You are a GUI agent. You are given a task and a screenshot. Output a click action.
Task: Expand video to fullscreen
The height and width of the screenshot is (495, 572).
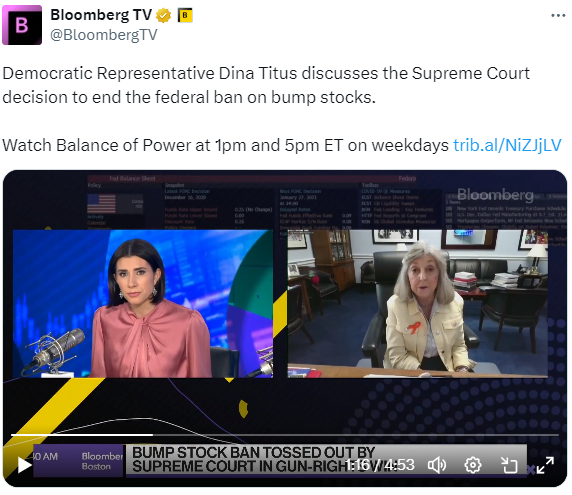pos(545,465)
